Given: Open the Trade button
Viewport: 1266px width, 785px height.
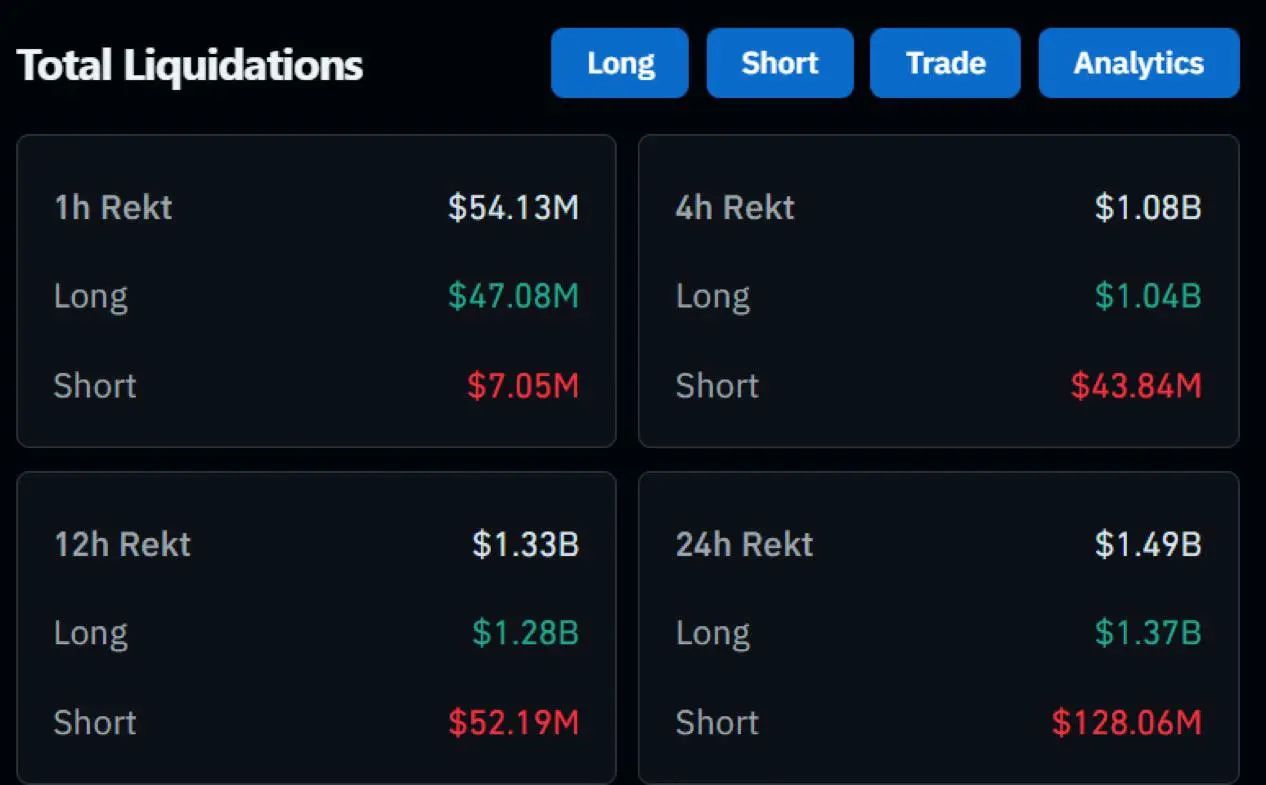Looking at the screenshot, I should click(x=945, y=63).
